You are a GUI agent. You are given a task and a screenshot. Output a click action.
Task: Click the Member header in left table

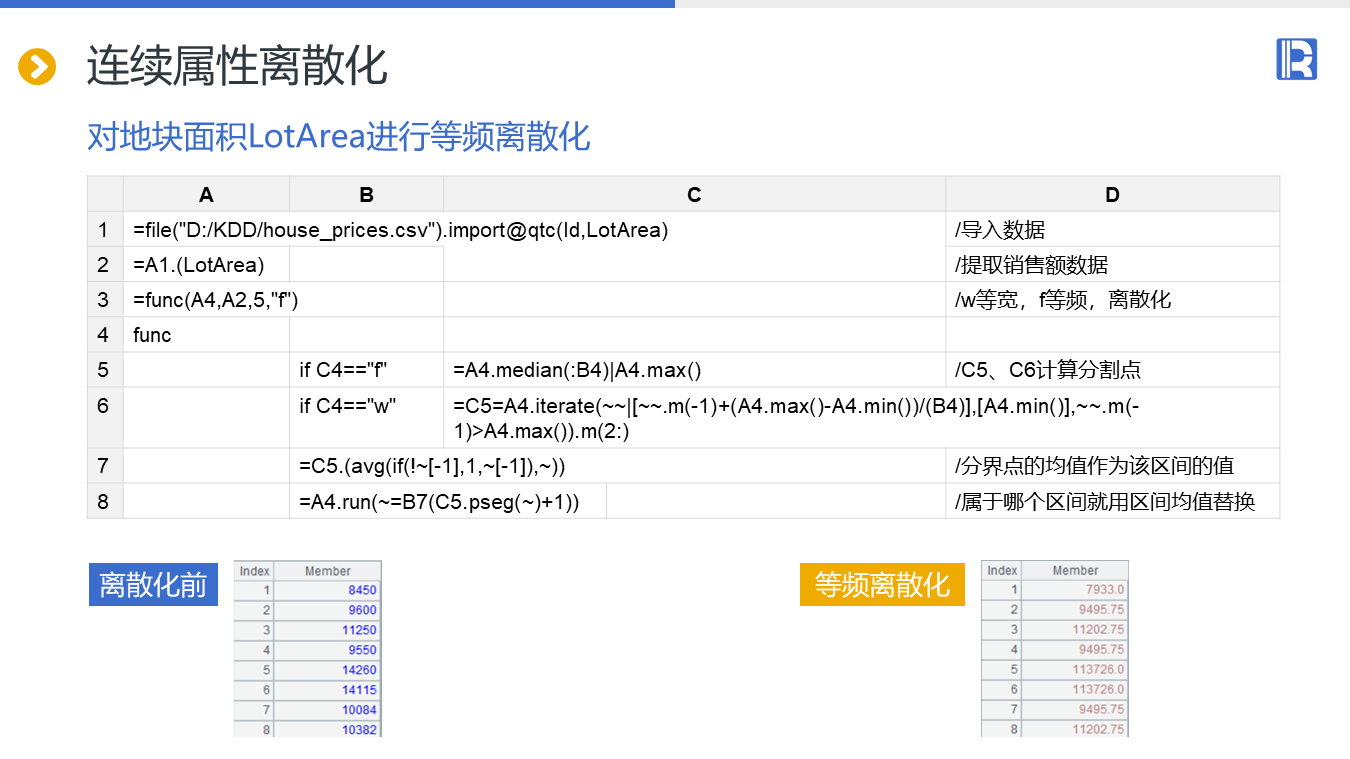(x=328, y=571)
